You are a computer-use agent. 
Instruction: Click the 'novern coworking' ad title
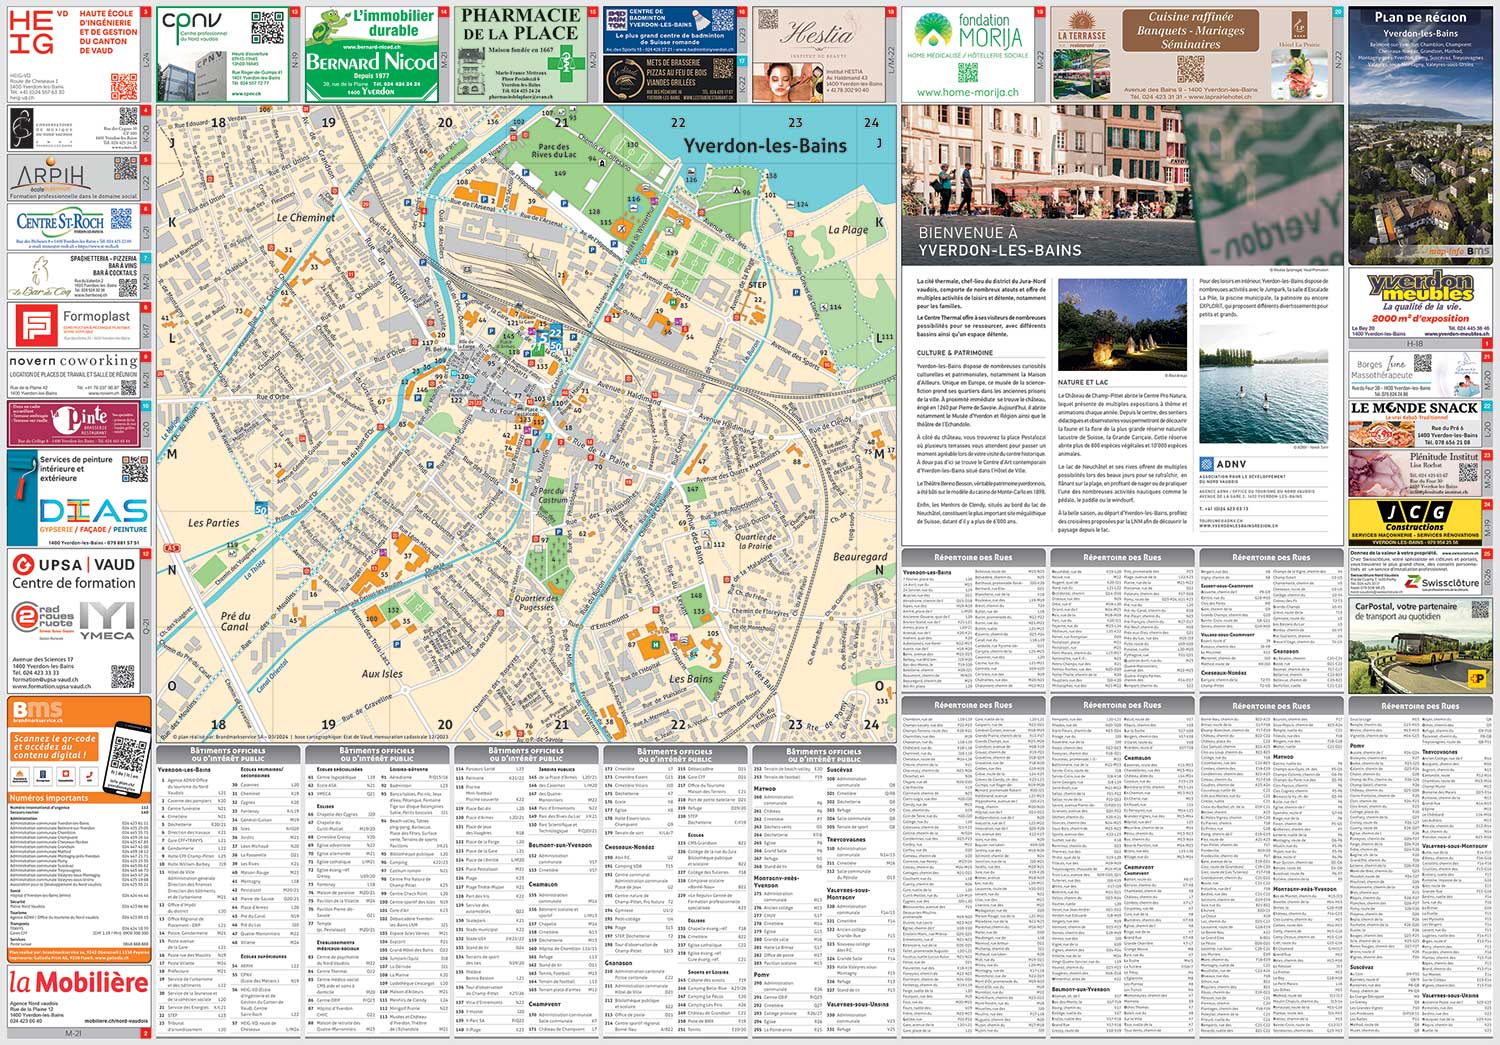[73, 360]
